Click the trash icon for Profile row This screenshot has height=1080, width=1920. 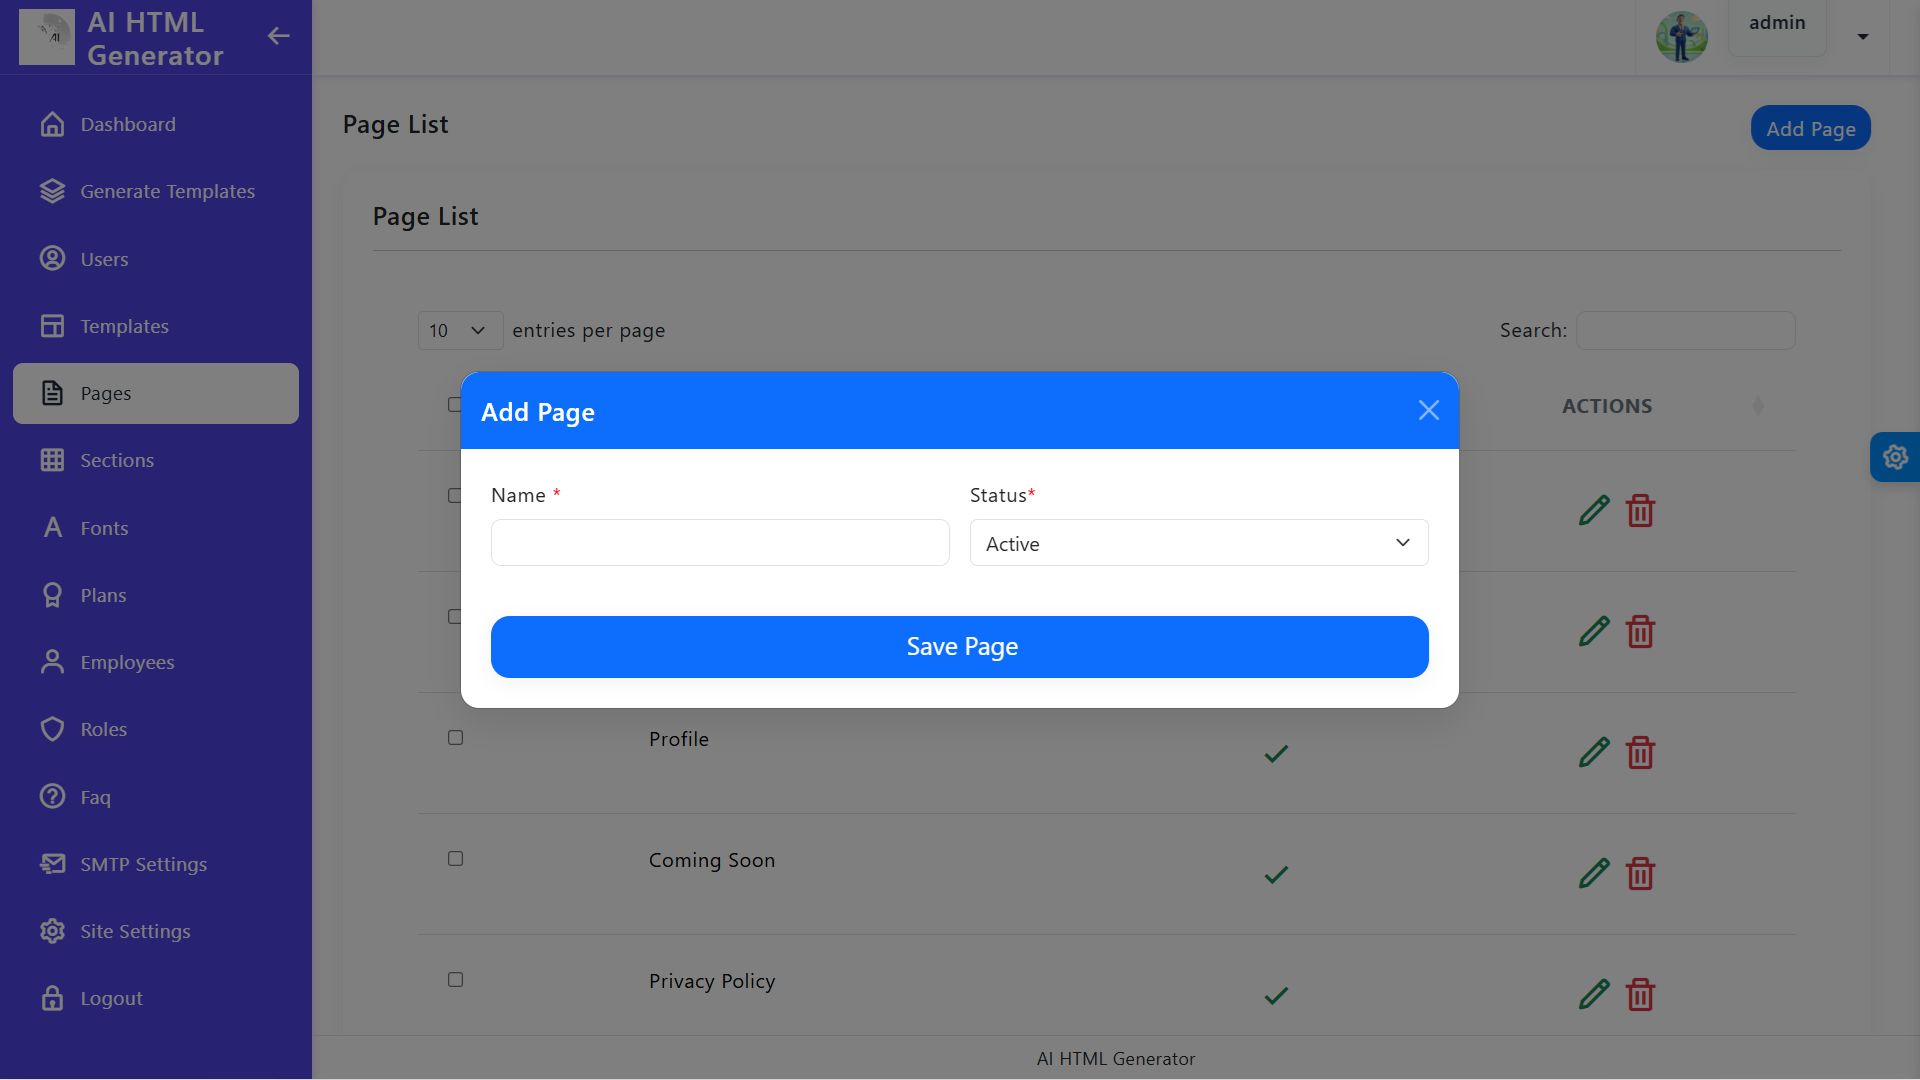tap(1640, 752)
